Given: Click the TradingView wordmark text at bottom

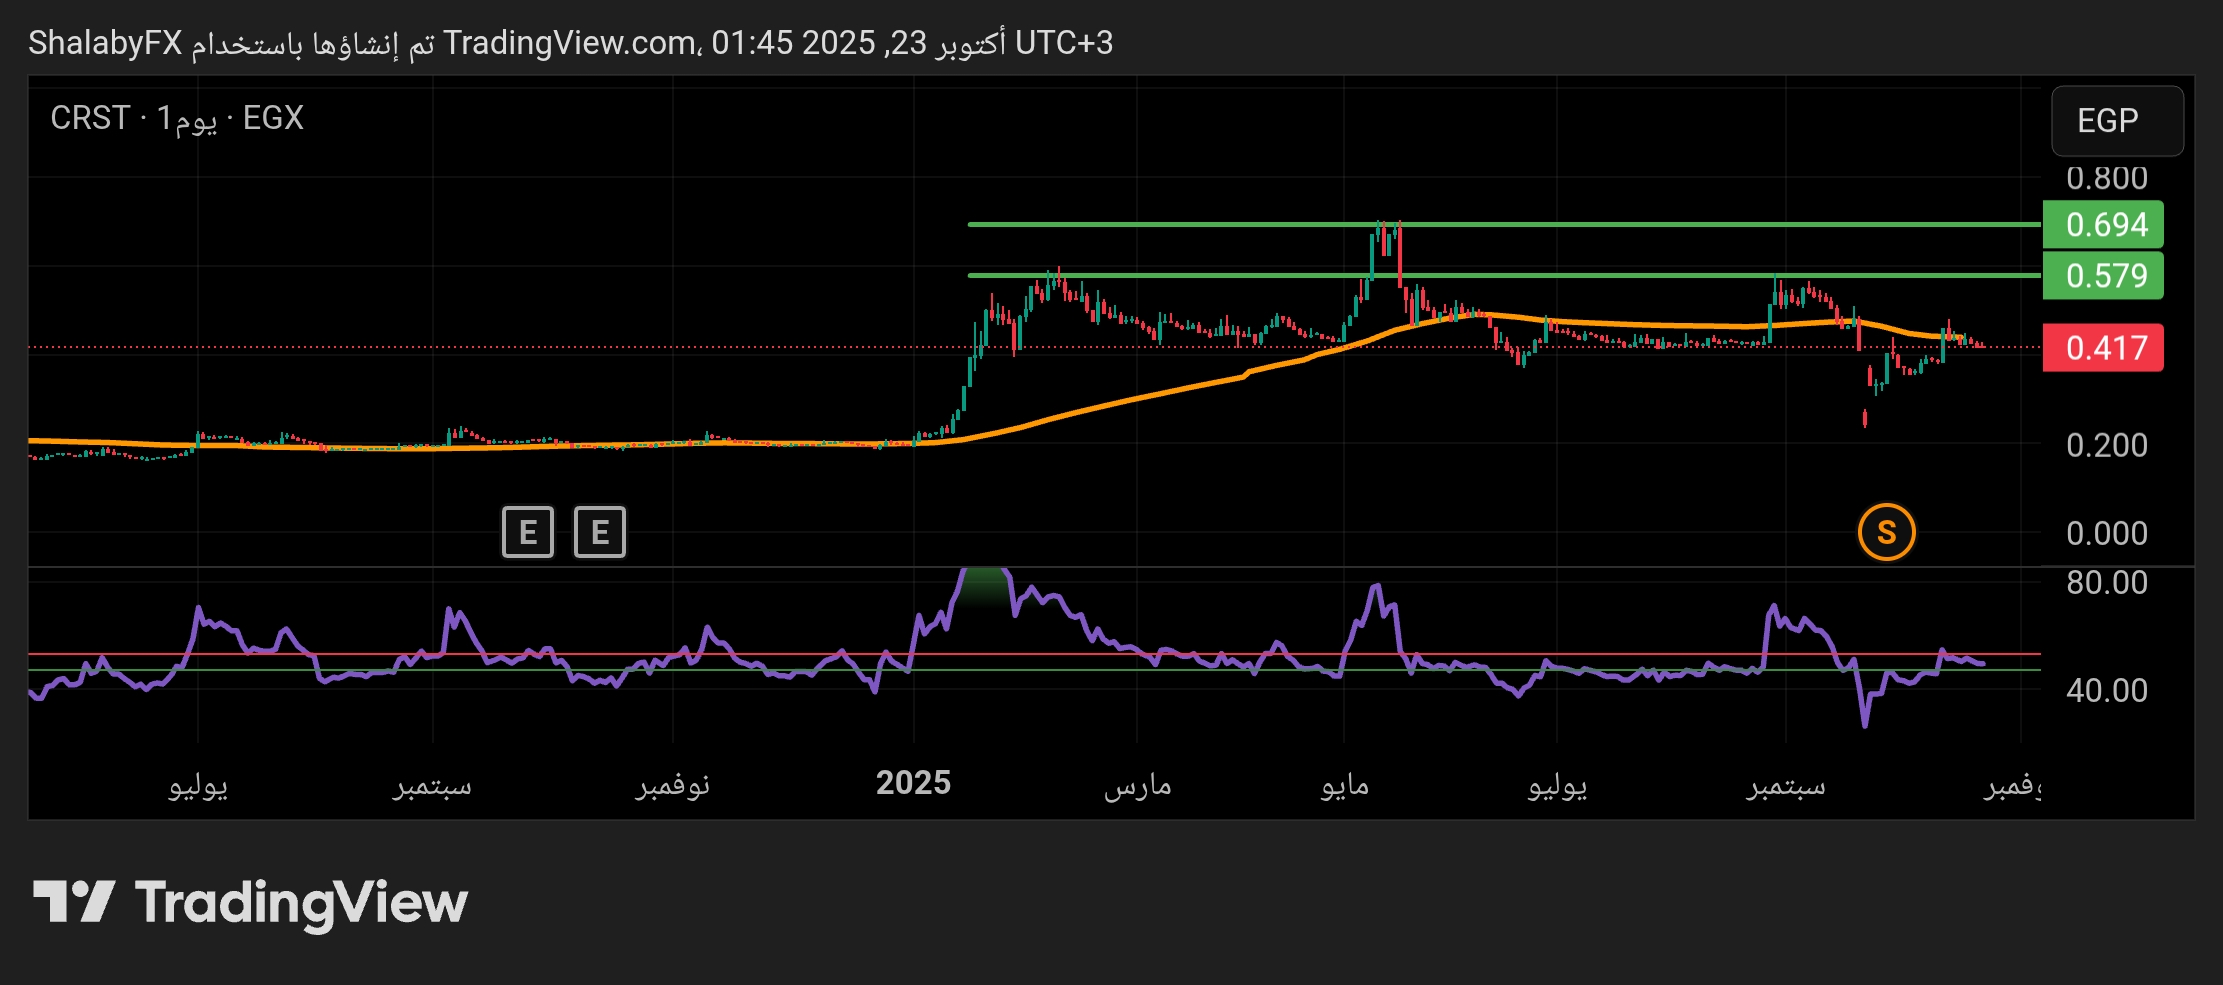Looking at the screenshot, I should [301, 903].
